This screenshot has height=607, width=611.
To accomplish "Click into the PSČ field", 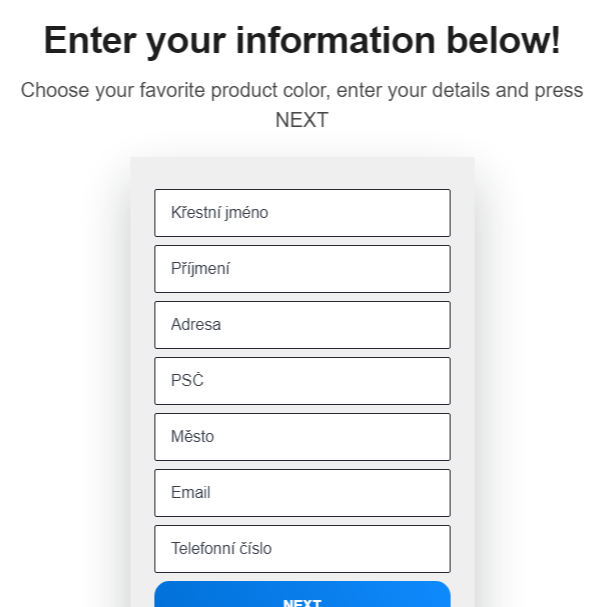I will tap(302, 381).
